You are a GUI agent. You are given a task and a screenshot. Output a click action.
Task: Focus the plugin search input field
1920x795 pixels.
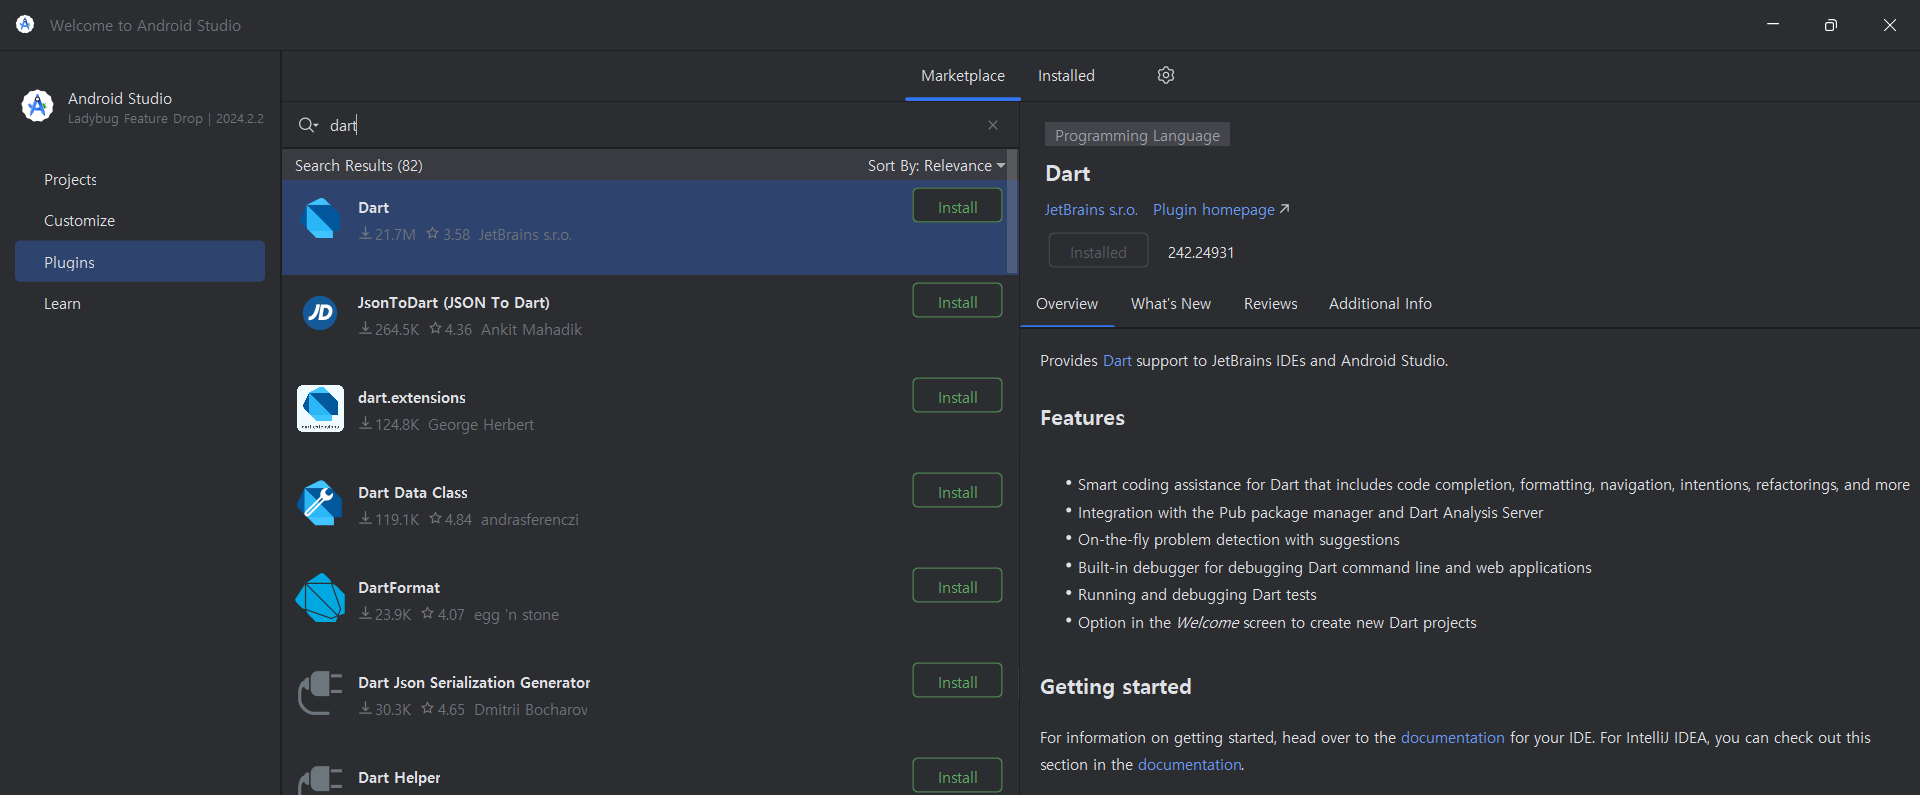pyautogui.click(x=650, y=125)
